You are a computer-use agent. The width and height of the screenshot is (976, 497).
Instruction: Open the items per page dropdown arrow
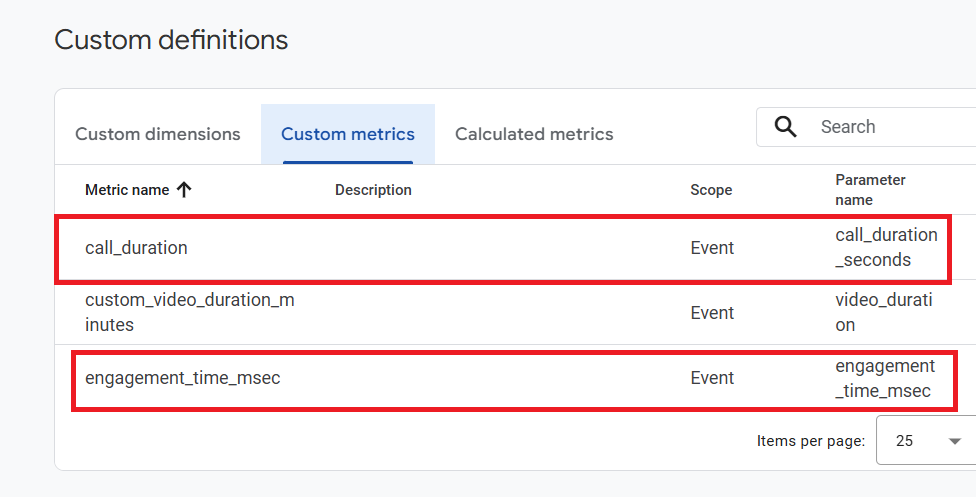pyautogui.click(x=955, y=441)
